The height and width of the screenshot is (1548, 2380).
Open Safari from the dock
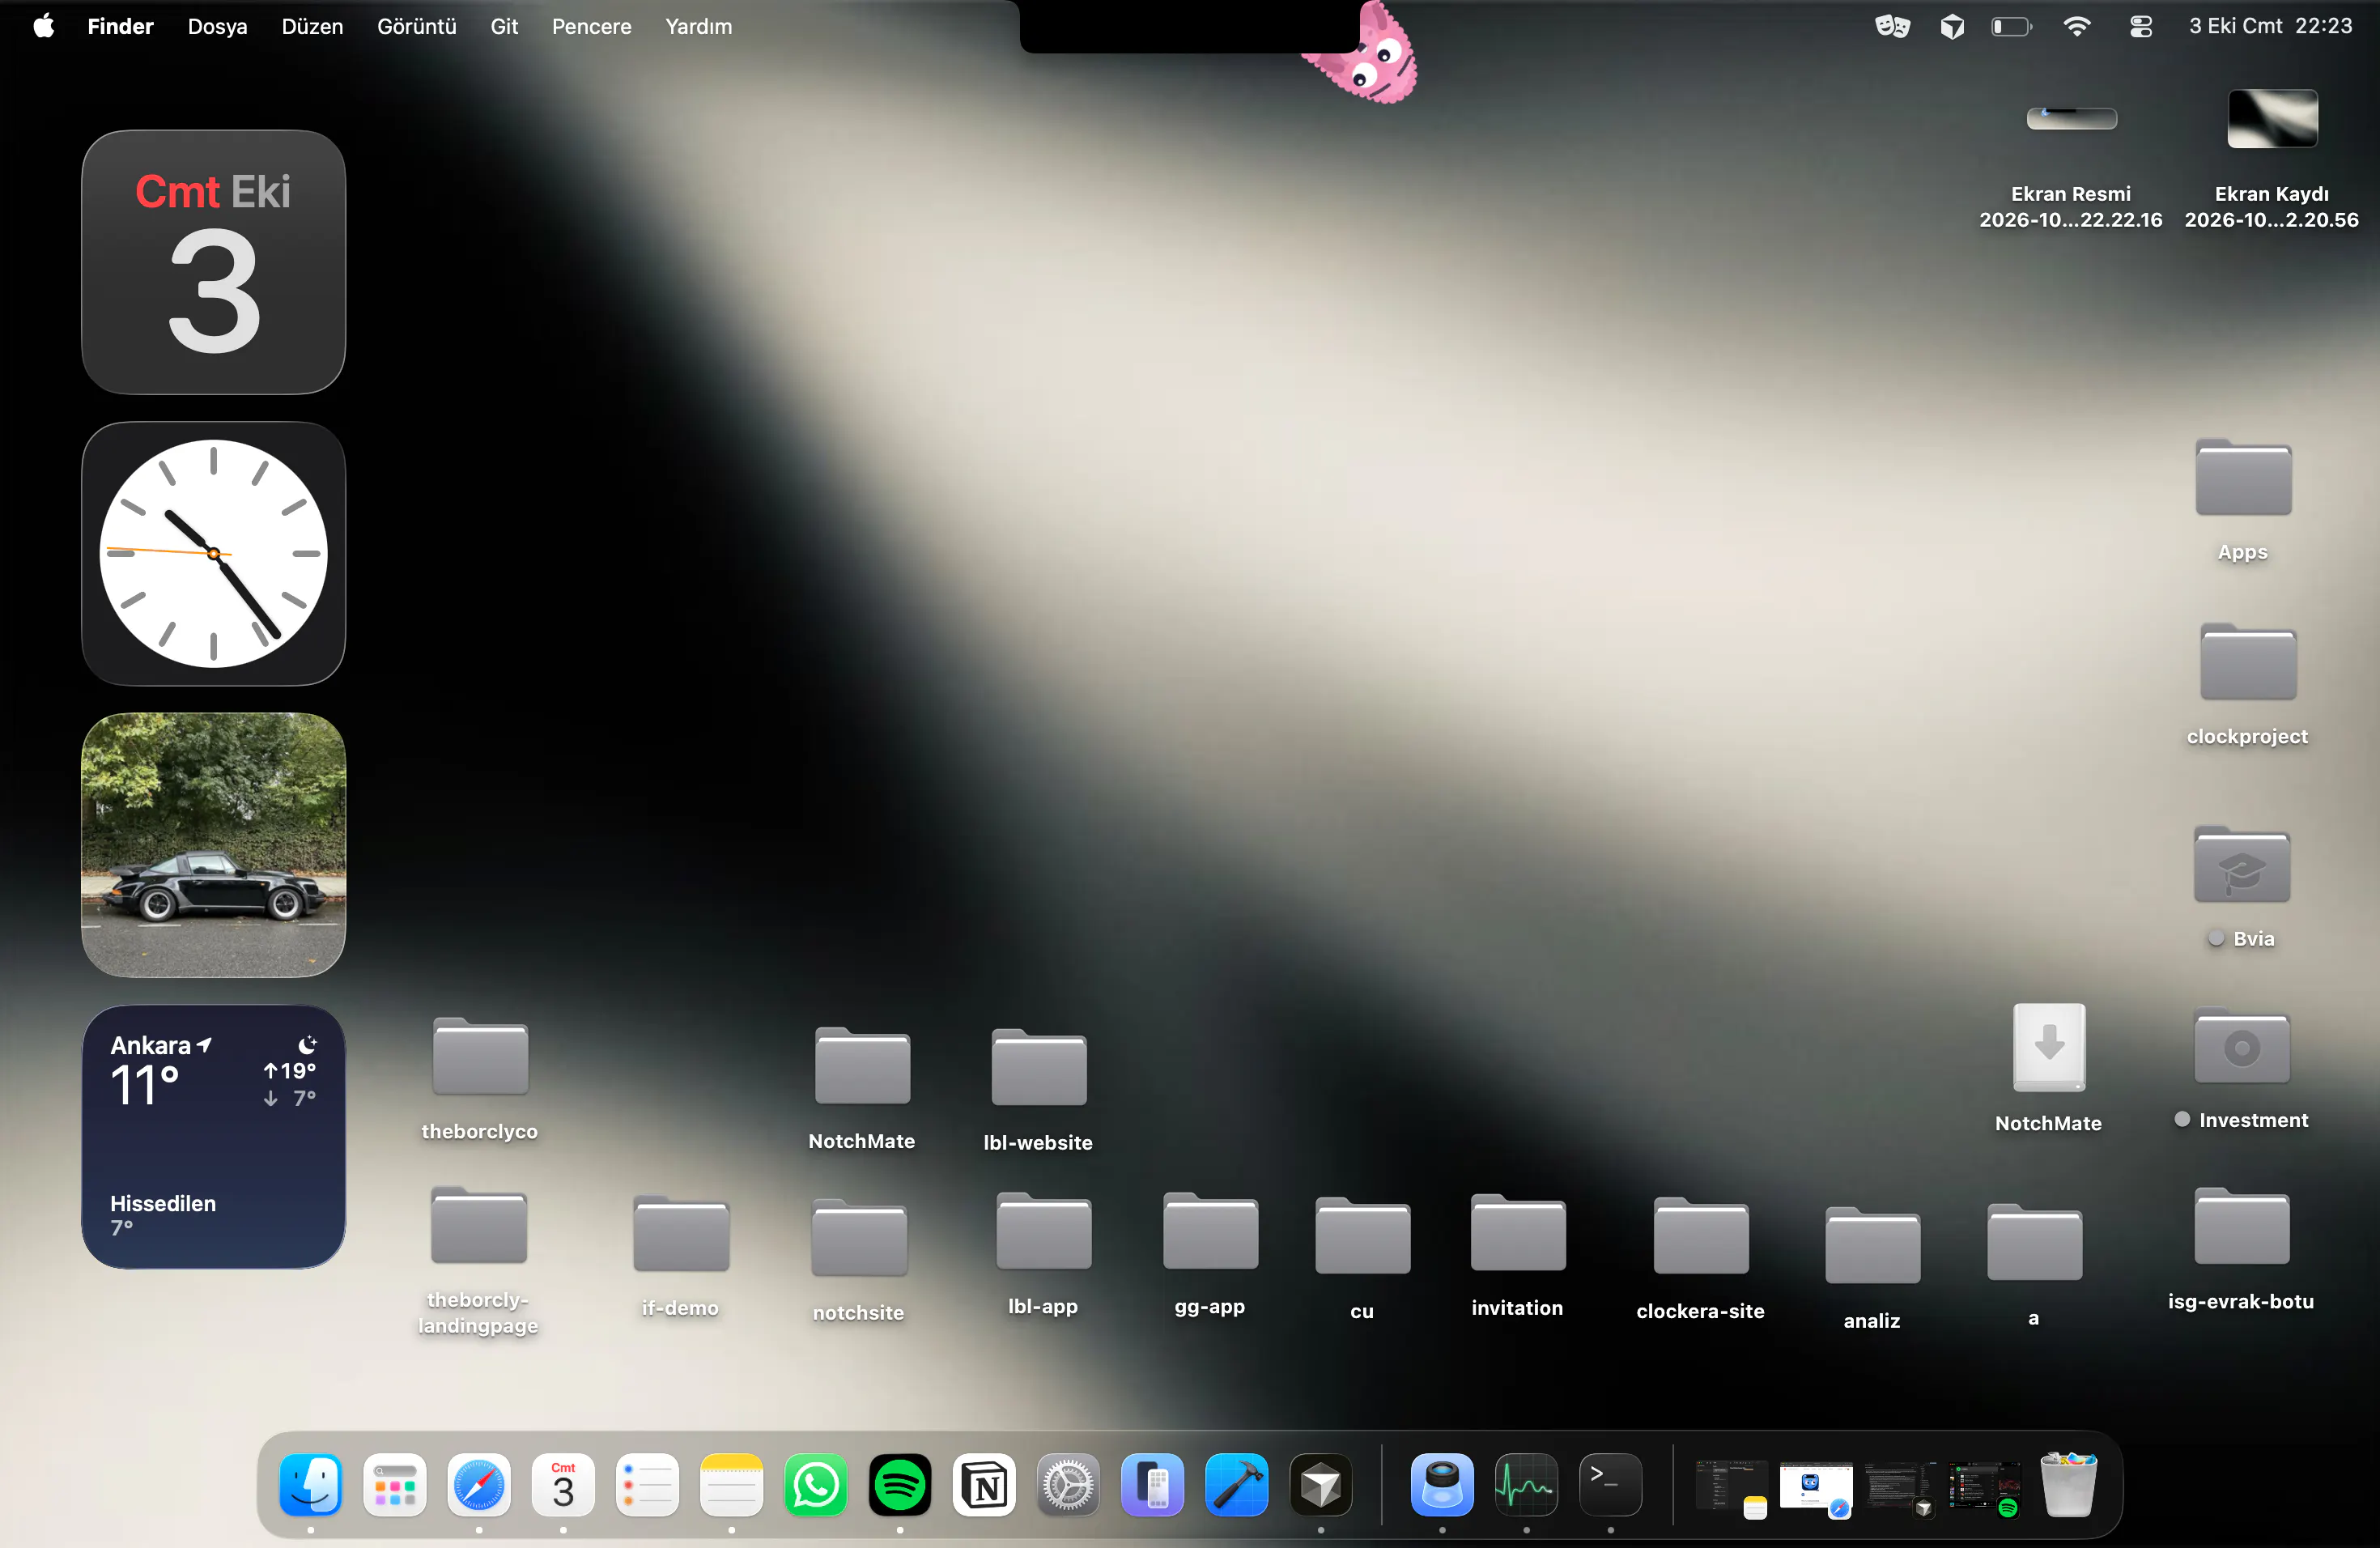[479, 1485]
